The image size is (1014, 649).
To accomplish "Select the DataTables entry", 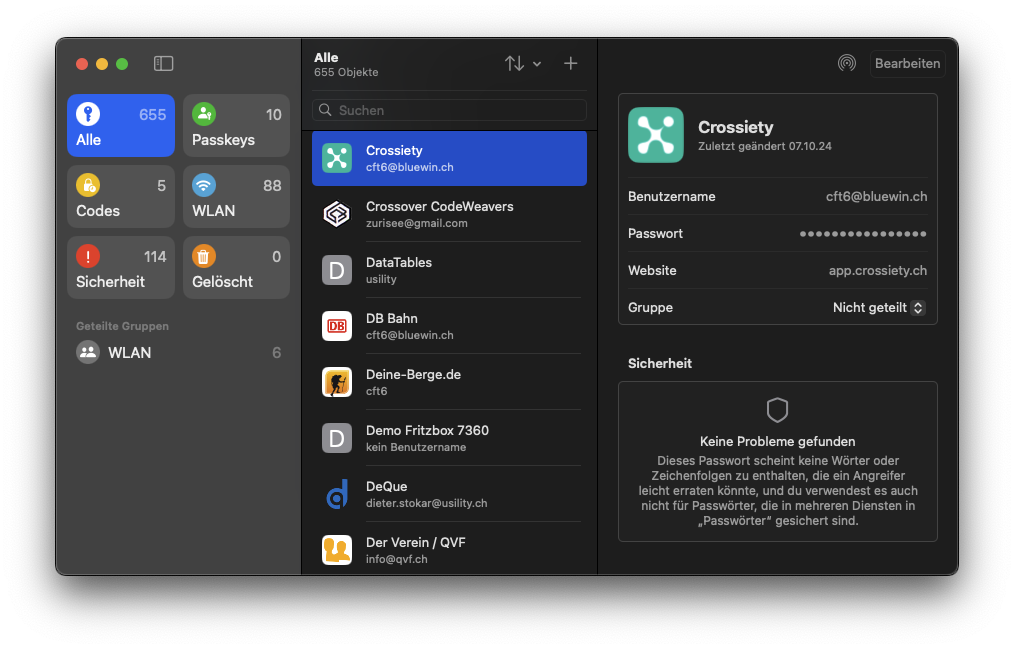I will click(449, 270).
